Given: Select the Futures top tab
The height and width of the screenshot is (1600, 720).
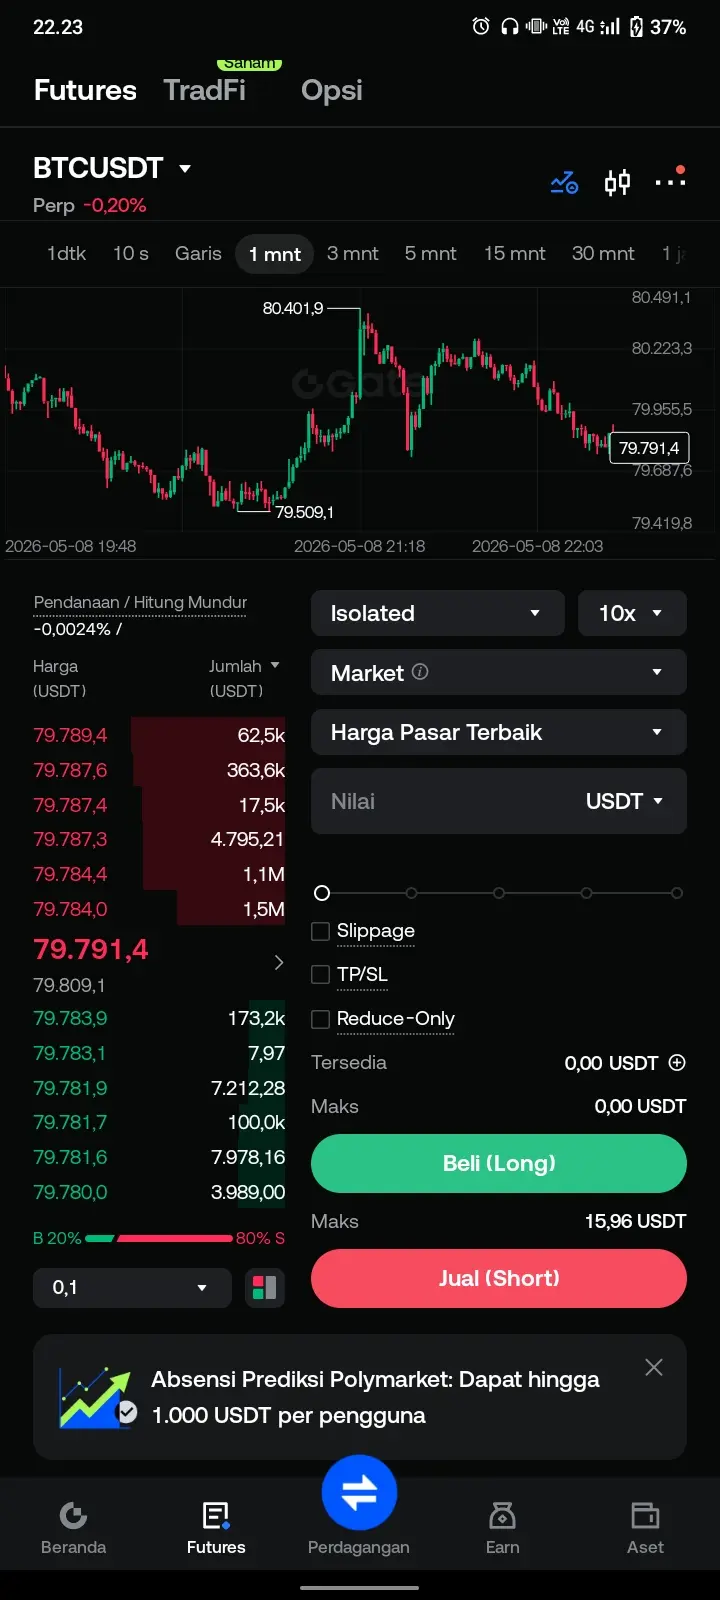Looking at the screenshot, I should tap(85, 90).
